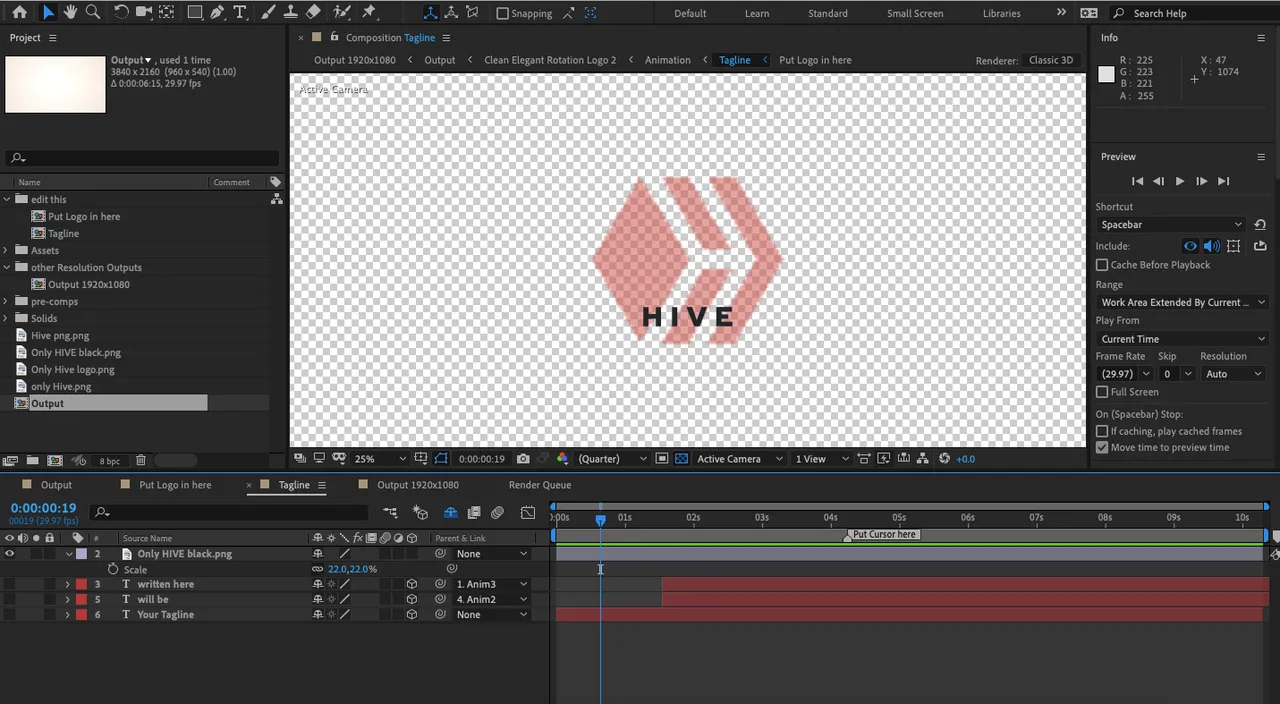Click Clean Elegant Rotation Logo 2 breadcrumb

pyautogui.click(x=550, y=60)
